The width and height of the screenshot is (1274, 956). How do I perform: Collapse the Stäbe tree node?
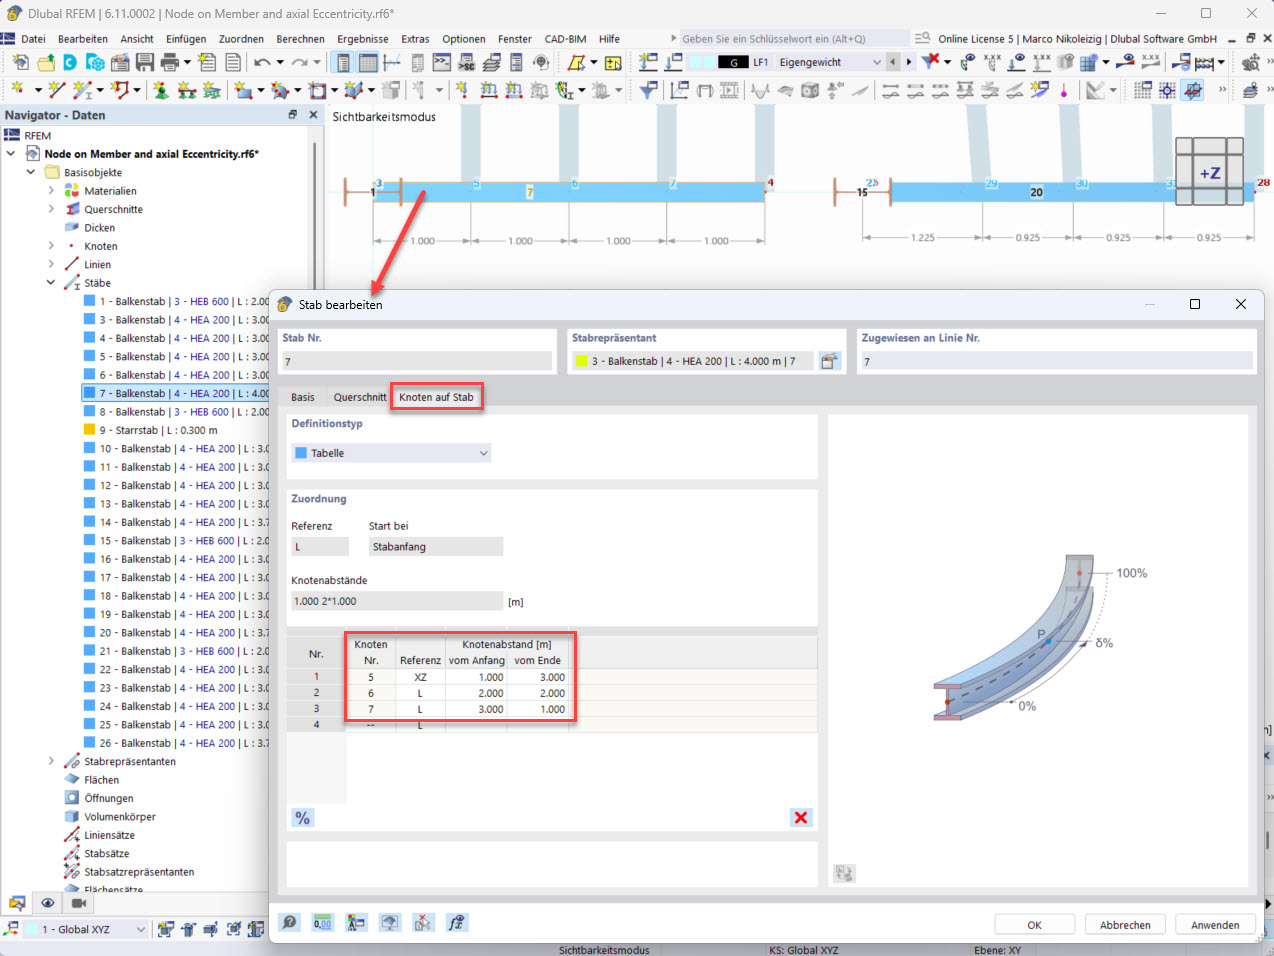coord(51,283)
